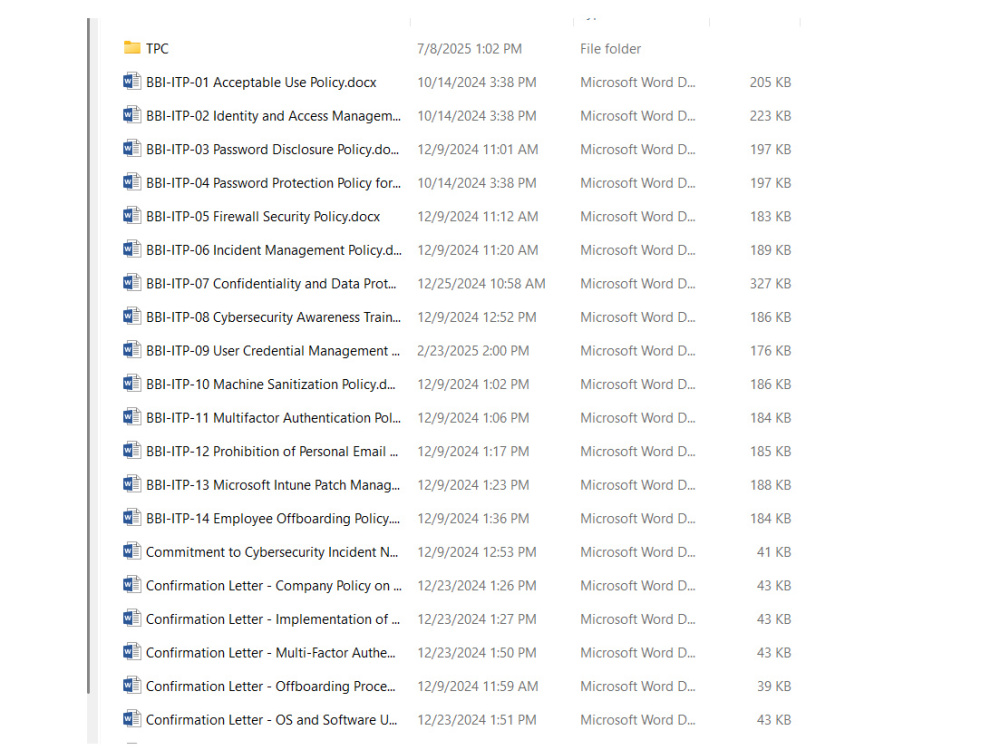Select the TPC folder name

157,48
